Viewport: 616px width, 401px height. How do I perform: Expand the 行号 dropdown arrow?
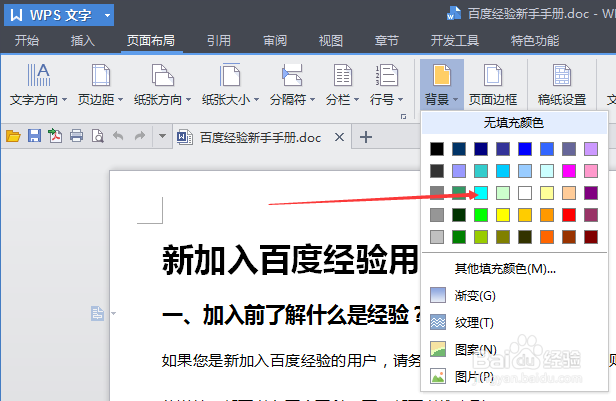pyautogui.click(x=400, y=100)
